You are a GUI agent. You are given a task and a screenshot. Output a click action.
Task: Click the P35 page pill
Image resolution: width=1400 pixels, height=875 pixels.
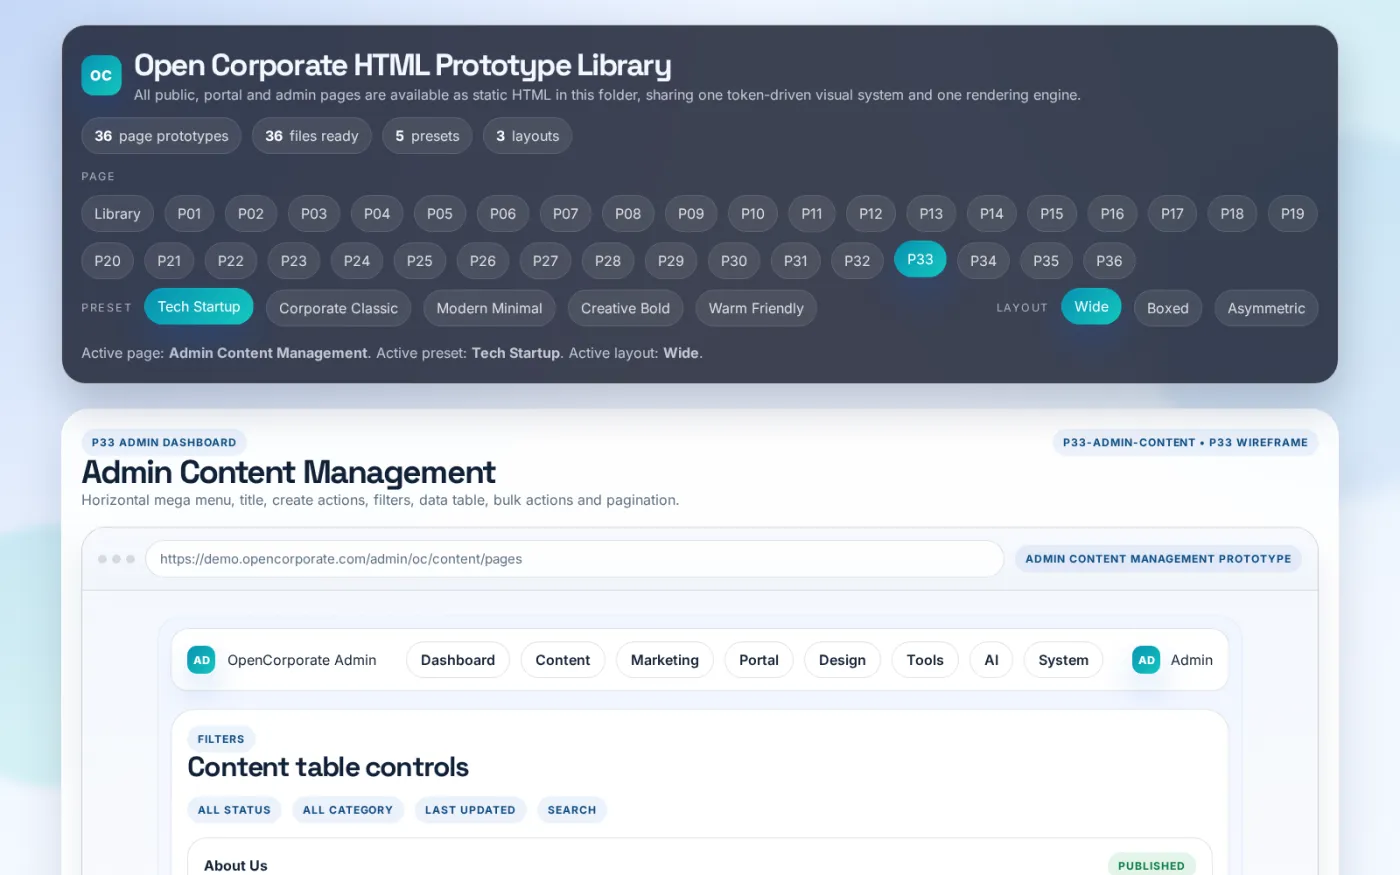point(1046,260)
